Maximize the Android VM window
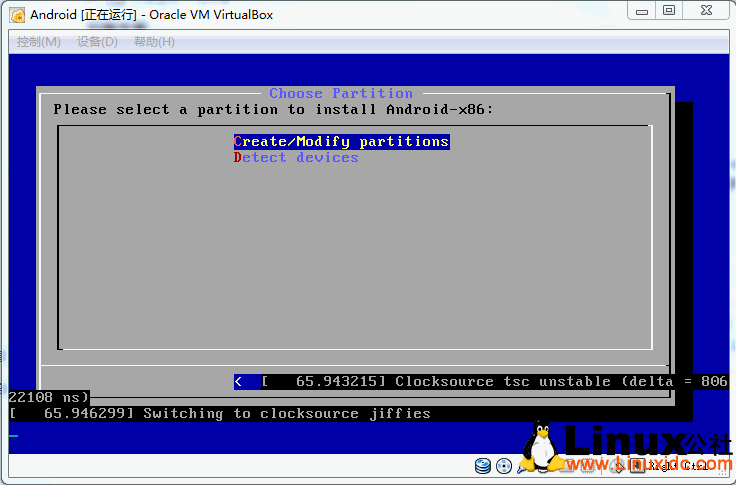 (669, 11)
